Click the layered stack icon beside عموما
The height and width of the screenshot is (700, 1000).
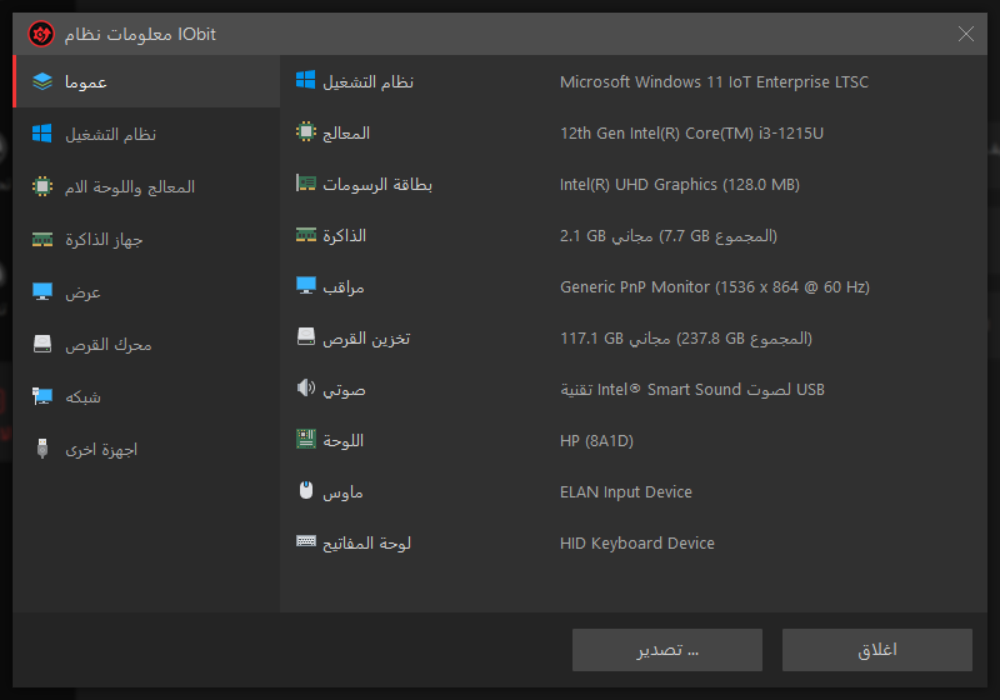point(43,82)
